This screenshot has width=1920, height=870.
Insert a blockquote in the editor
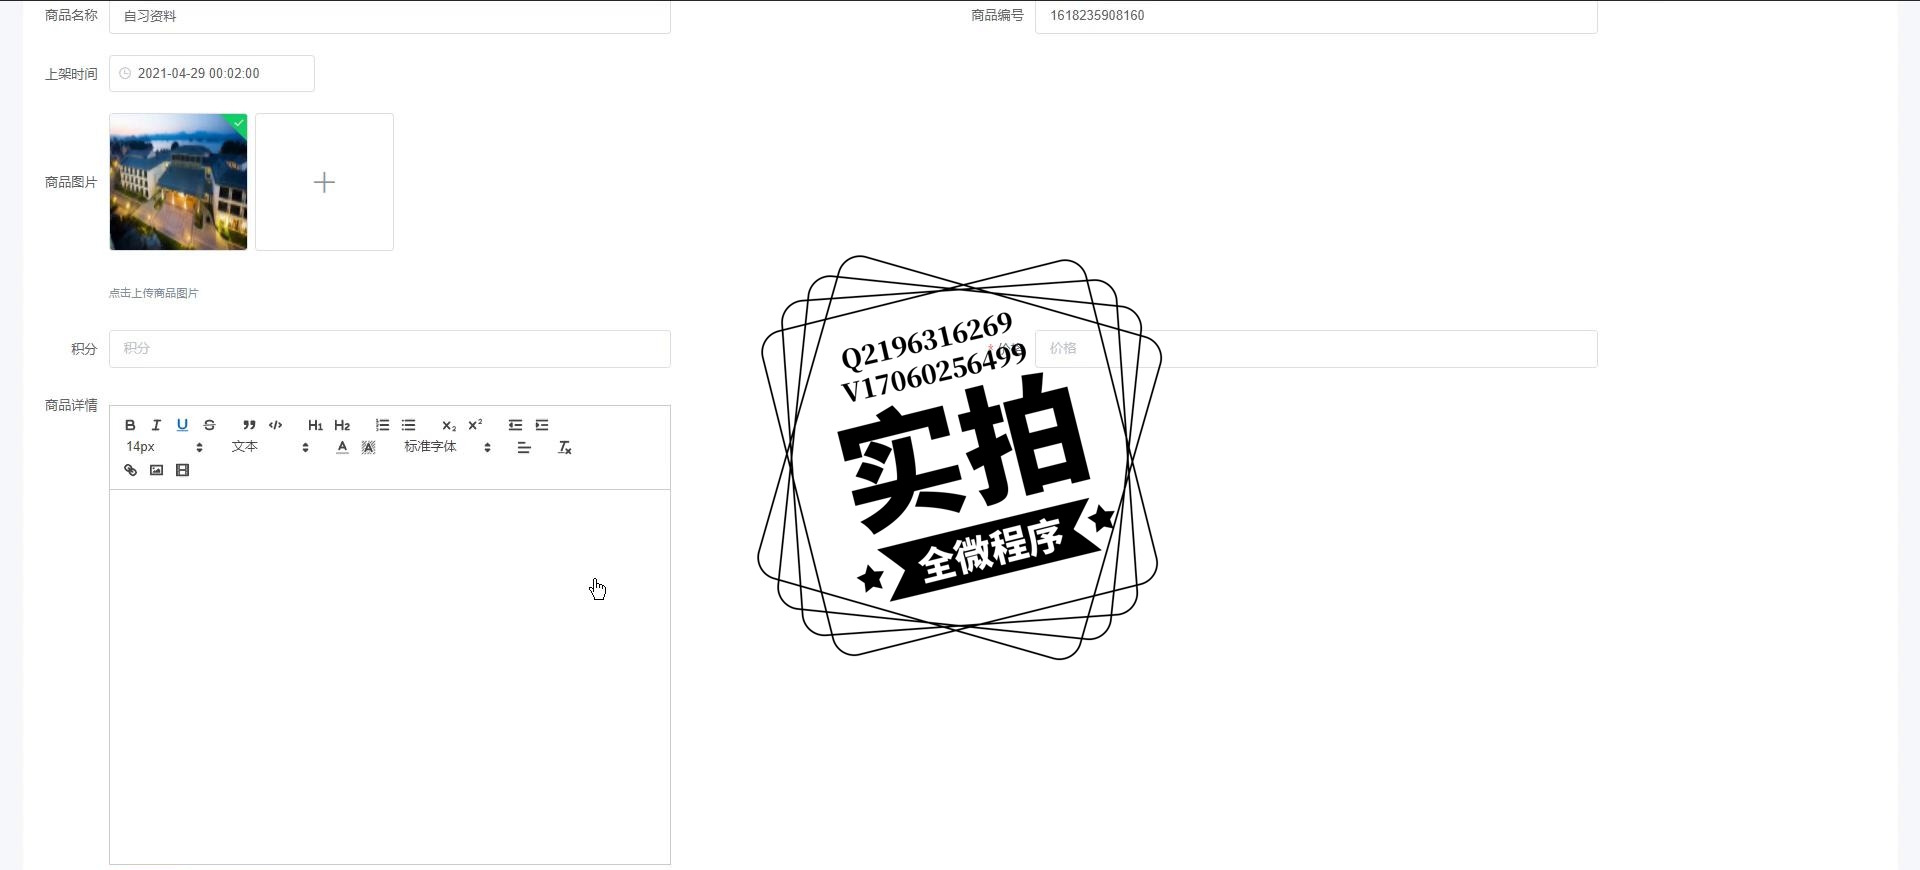tap(249, 425)
